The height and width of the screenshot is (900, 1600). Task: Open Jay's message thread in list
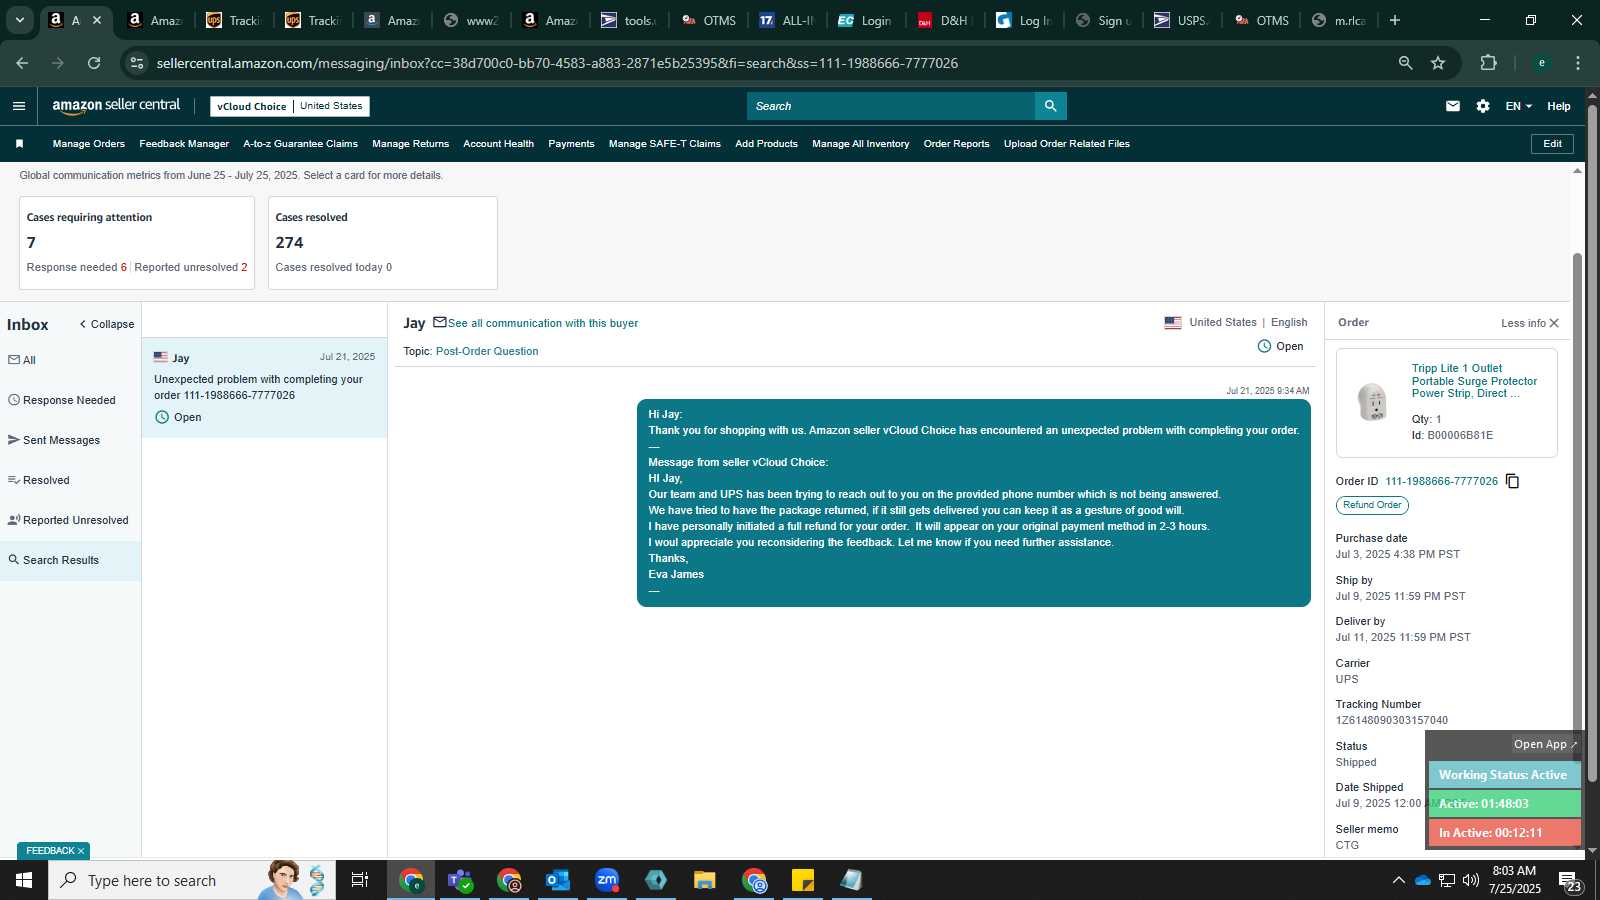pos(264,388)
